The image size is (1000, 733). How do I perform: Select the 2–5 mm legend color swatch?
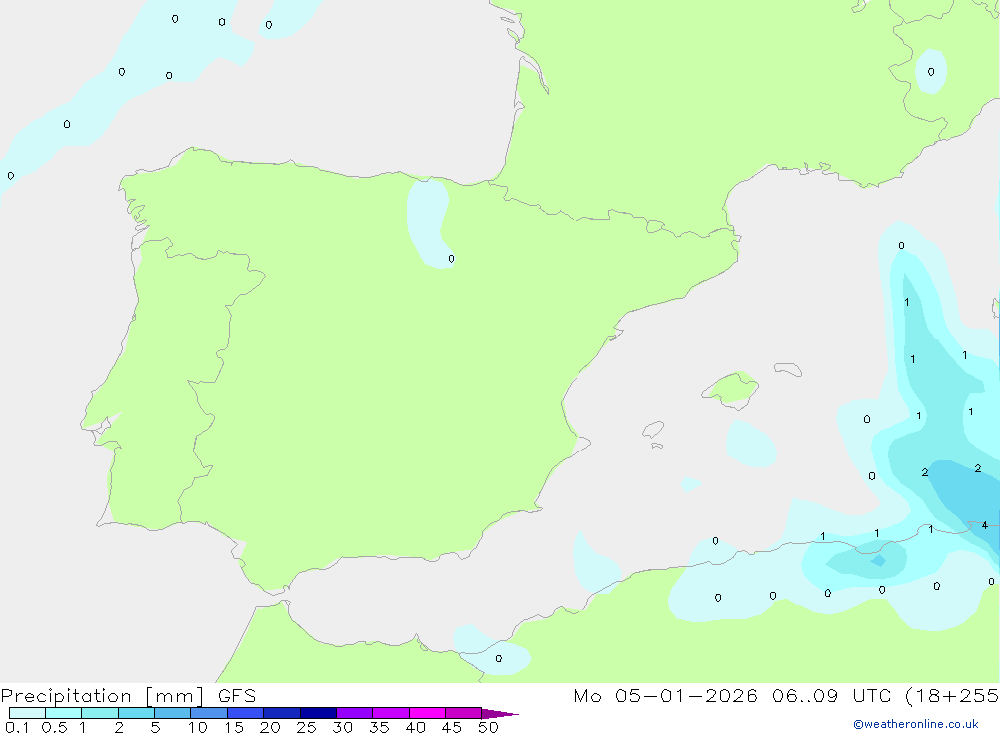pos(136,713)
